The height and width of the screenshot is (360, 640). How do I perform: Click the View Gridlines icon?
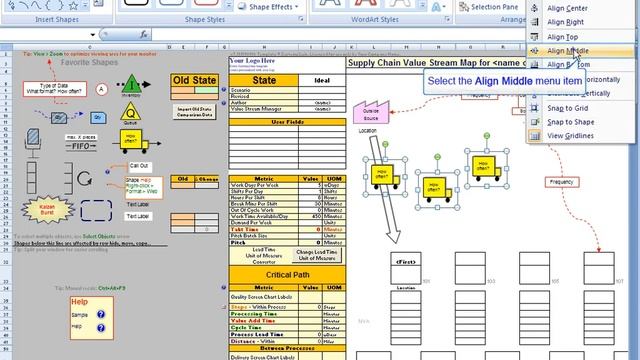[x=534, y=136]
